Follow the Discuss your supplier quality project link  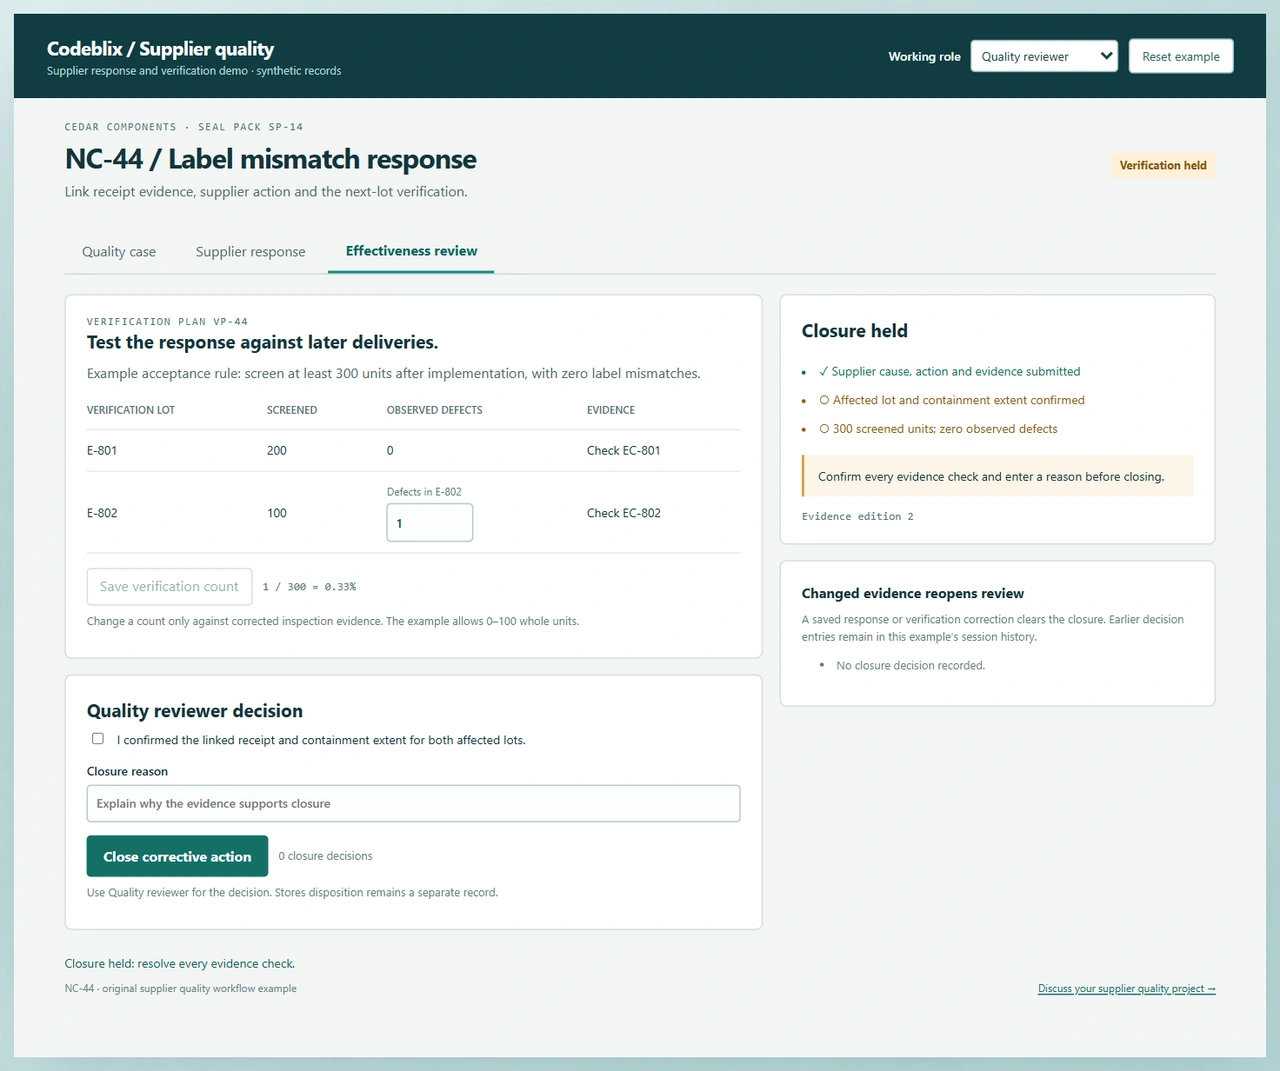(1126, 989)
